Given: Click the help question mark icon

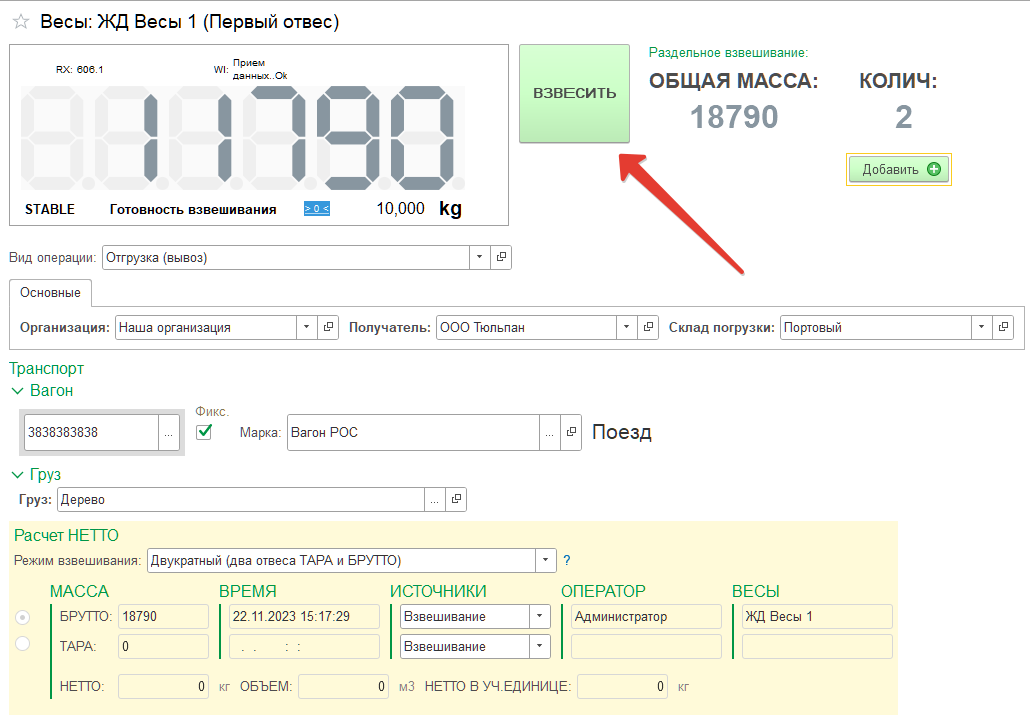Looking at the screenshot, I should [567, 560].
